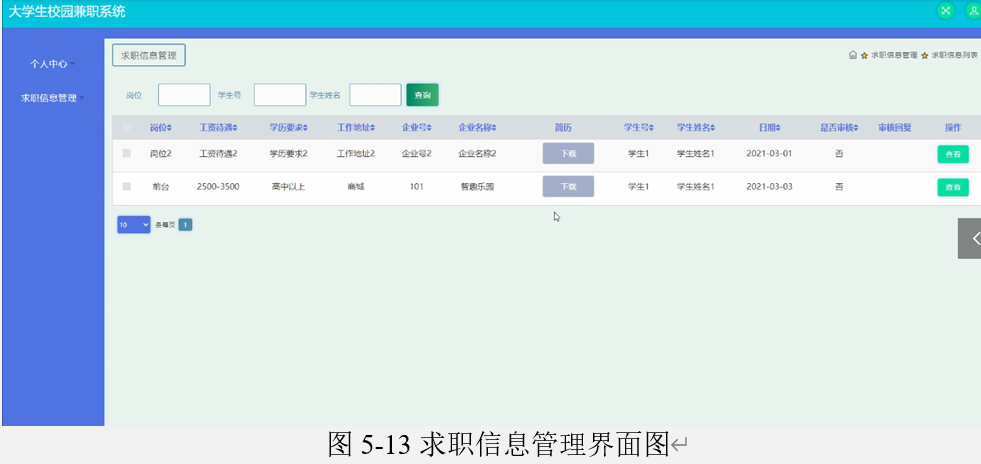Check the row checkbox for 岗位2
Screen dimensions: 981x464
(127, 153)
